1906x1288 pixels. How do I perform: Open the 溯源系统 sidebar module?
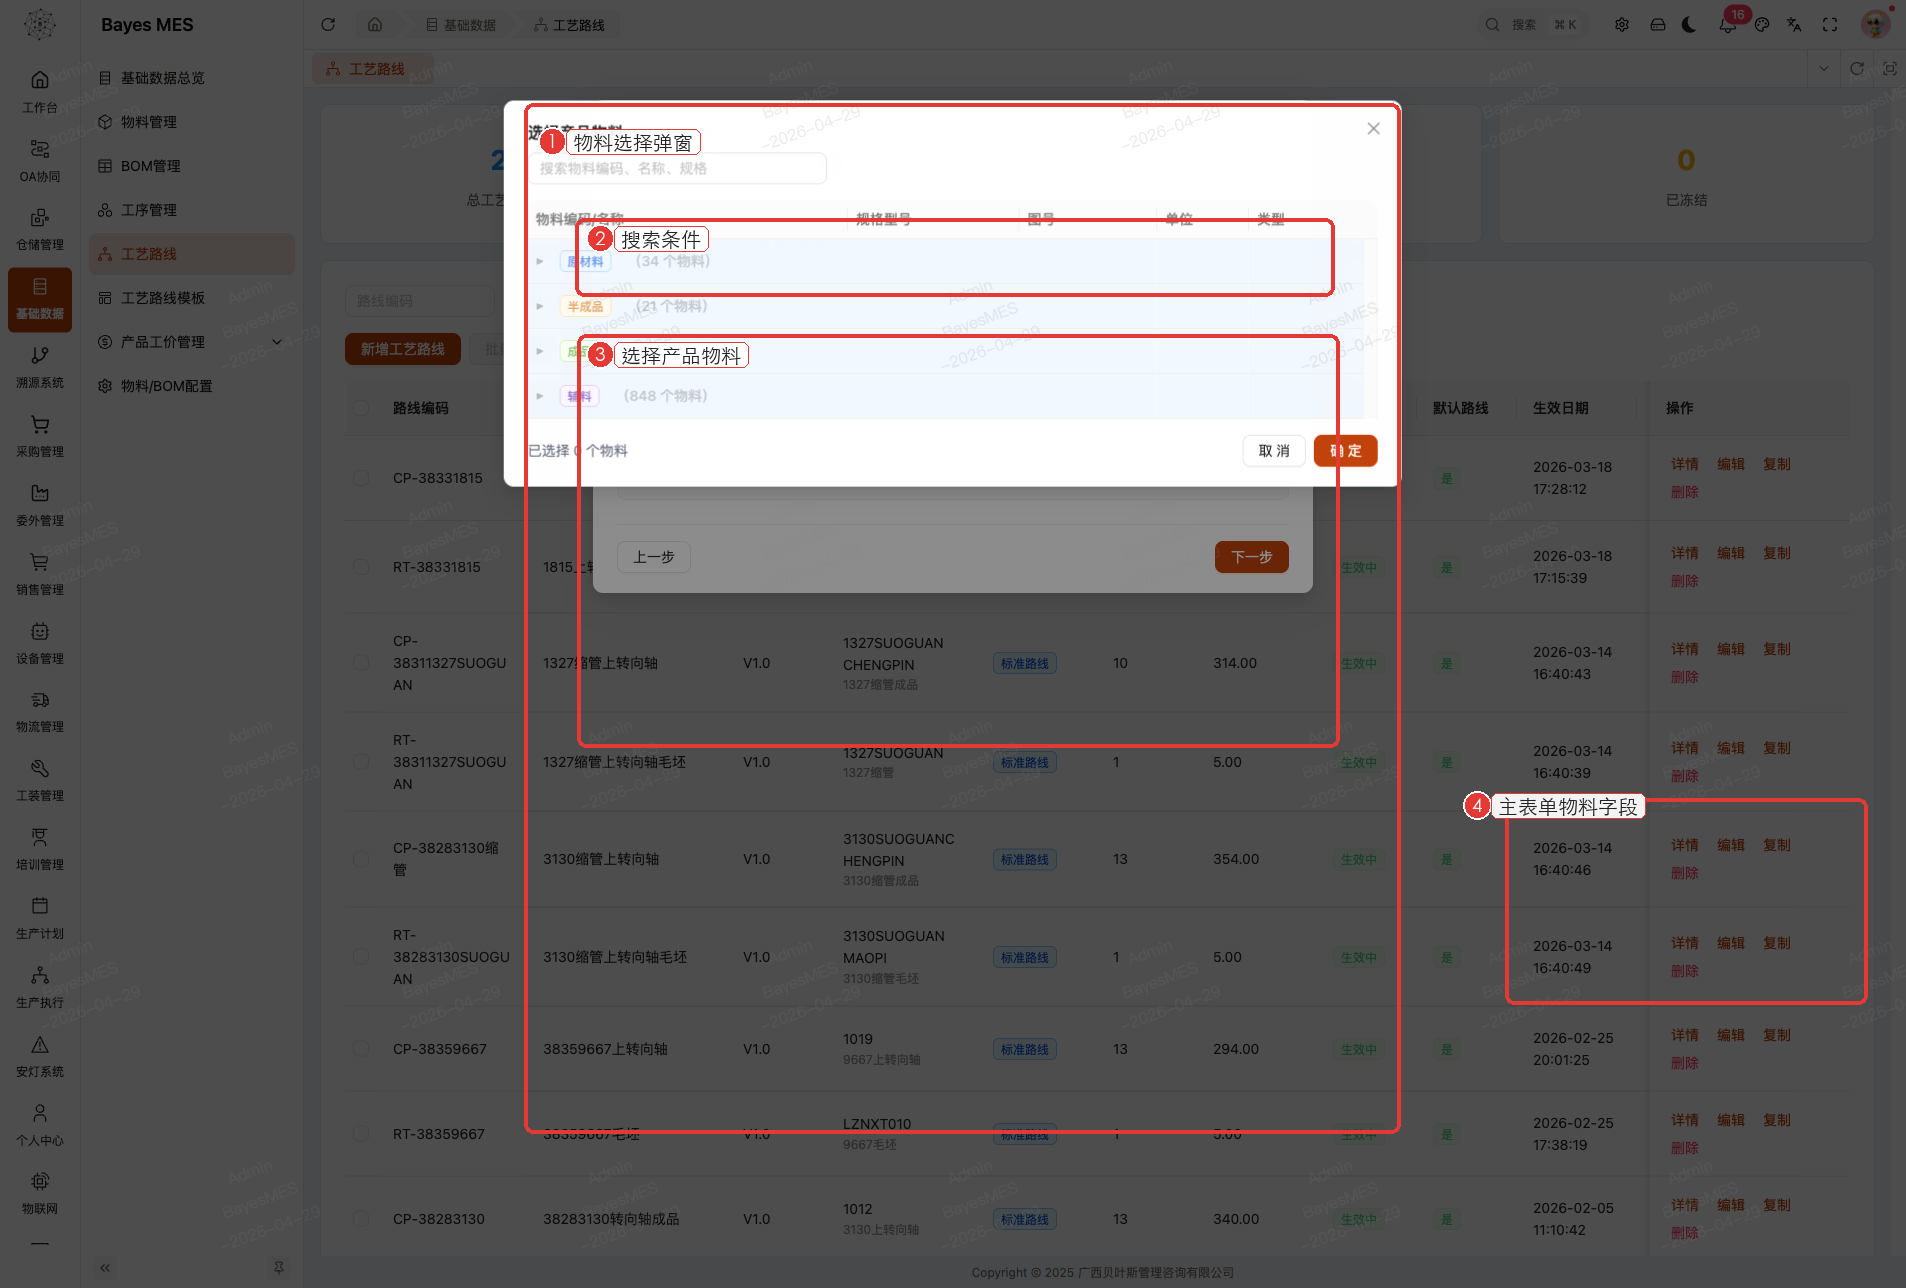(40, 367)
